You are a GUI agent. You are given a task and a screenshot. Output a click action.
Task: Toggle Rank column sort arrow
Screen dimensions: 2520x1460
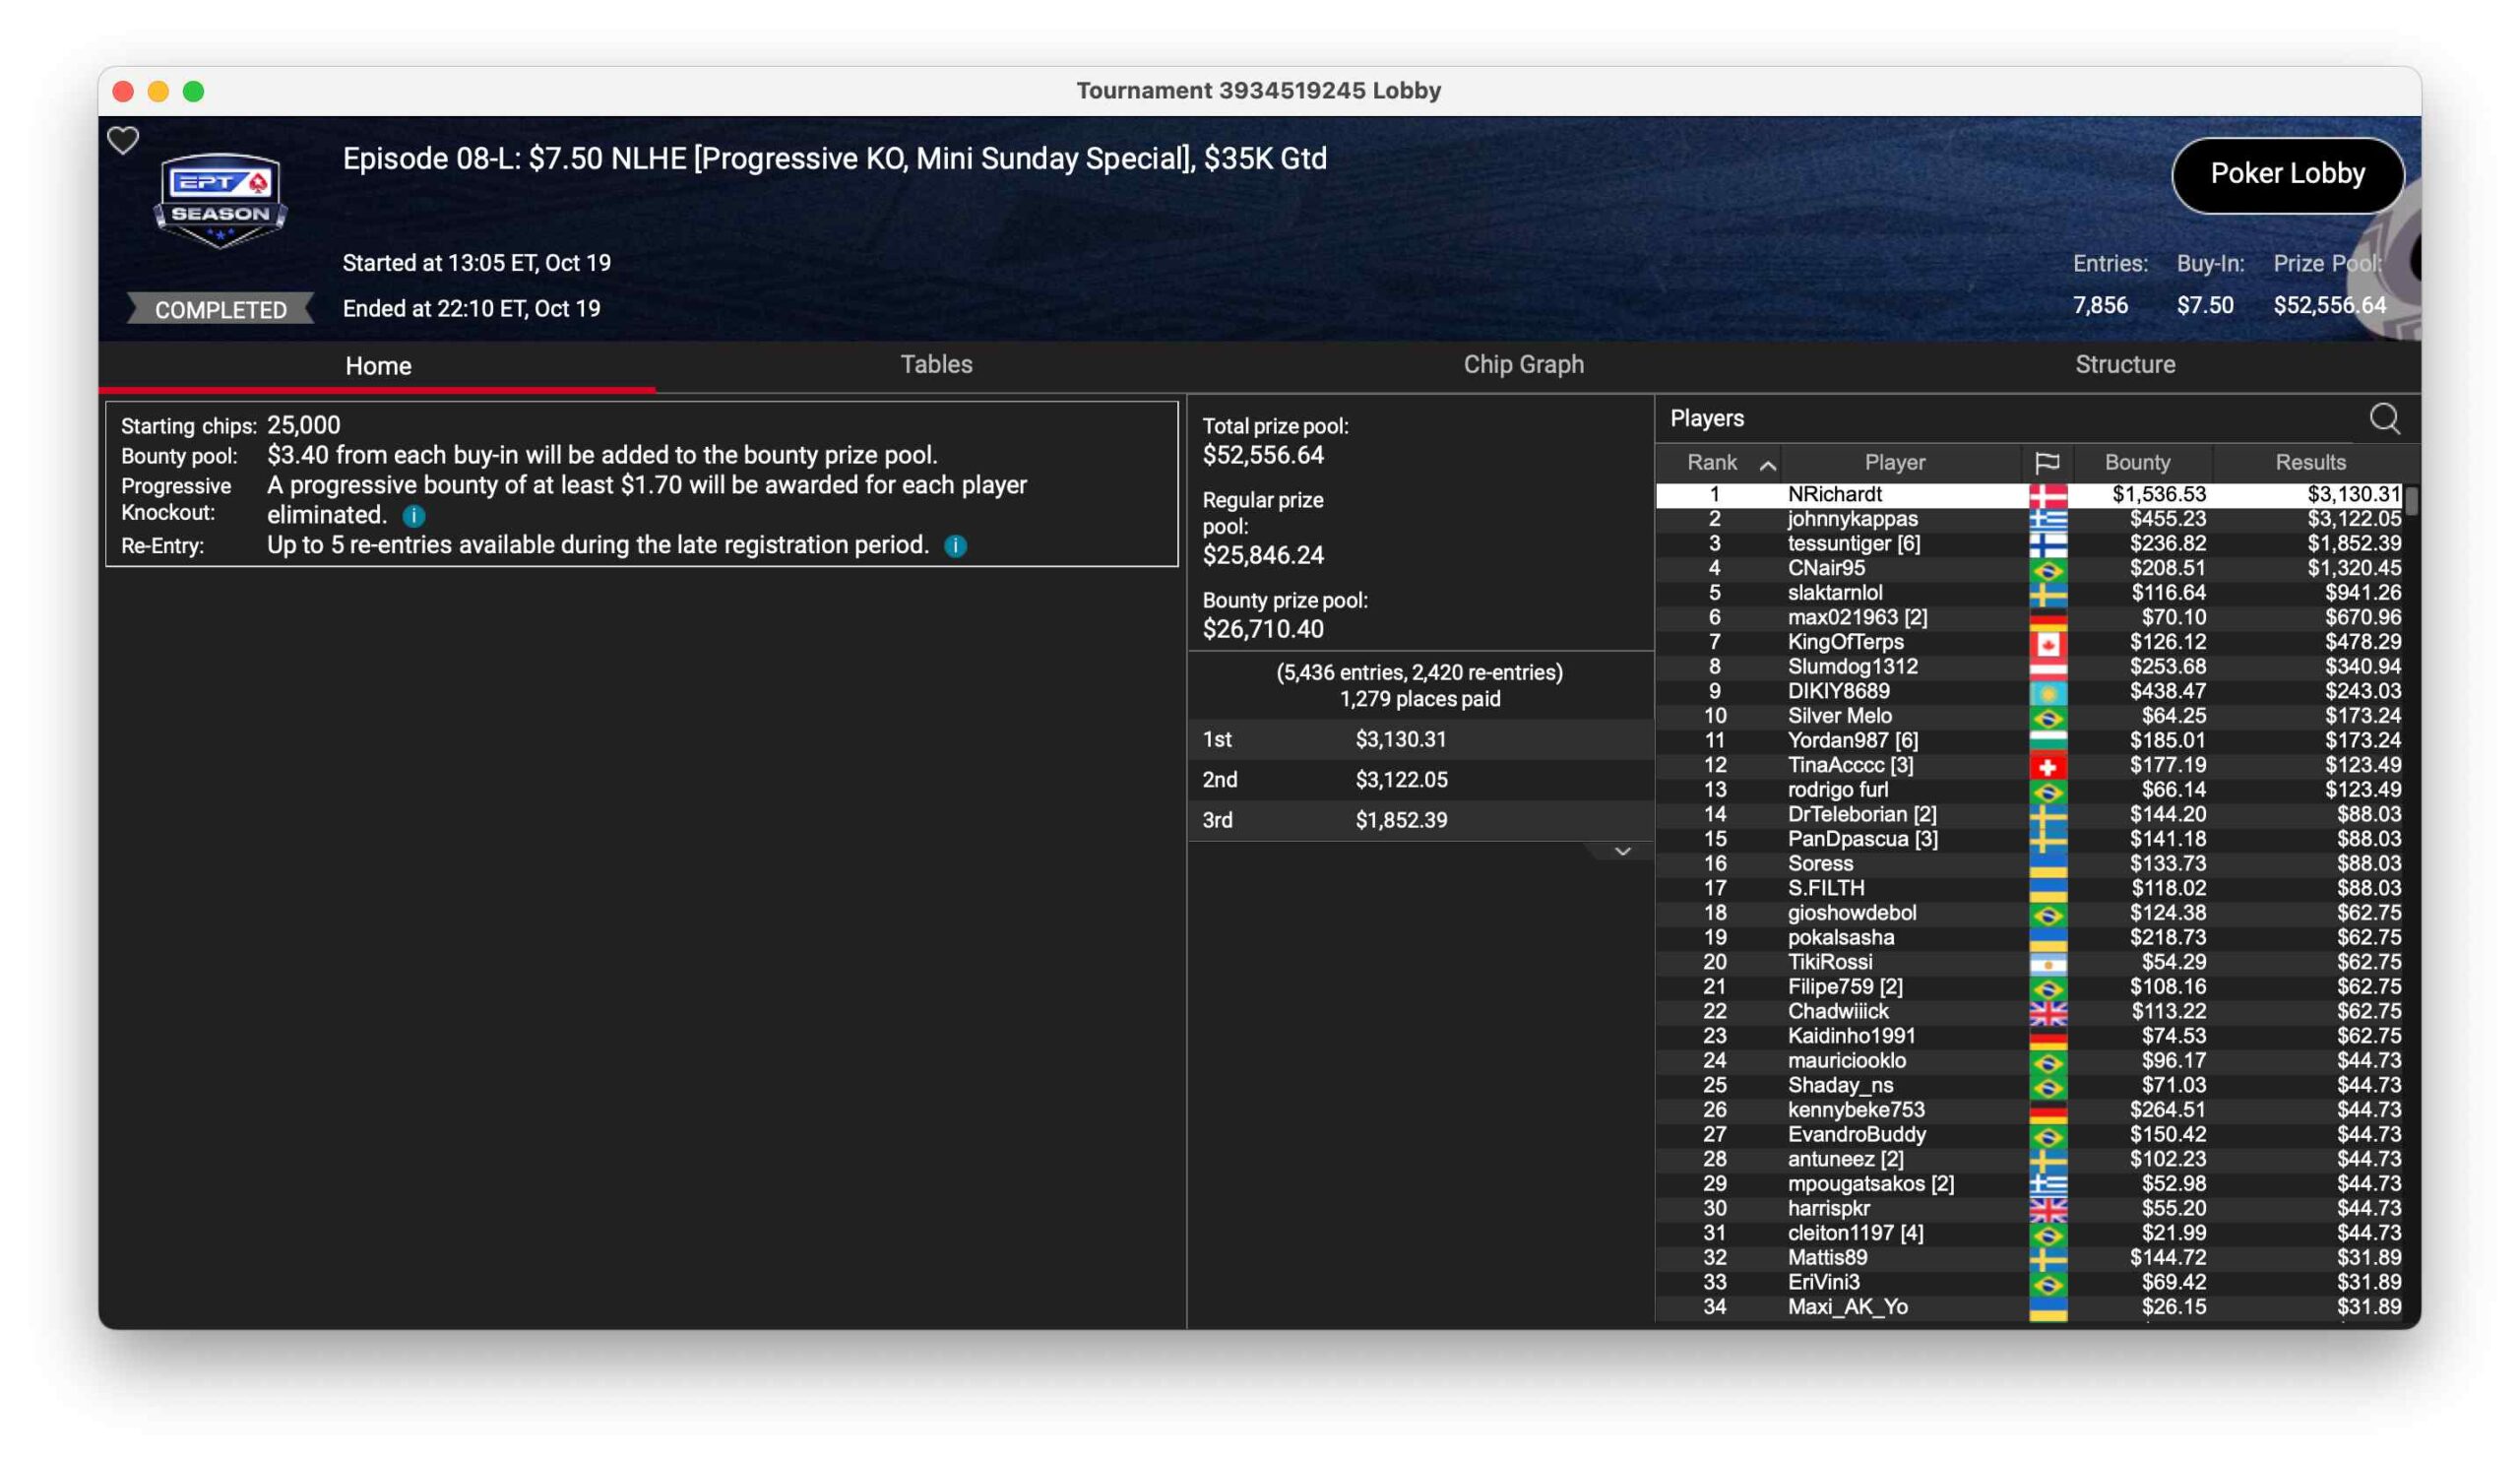(x=1768, y=465)
